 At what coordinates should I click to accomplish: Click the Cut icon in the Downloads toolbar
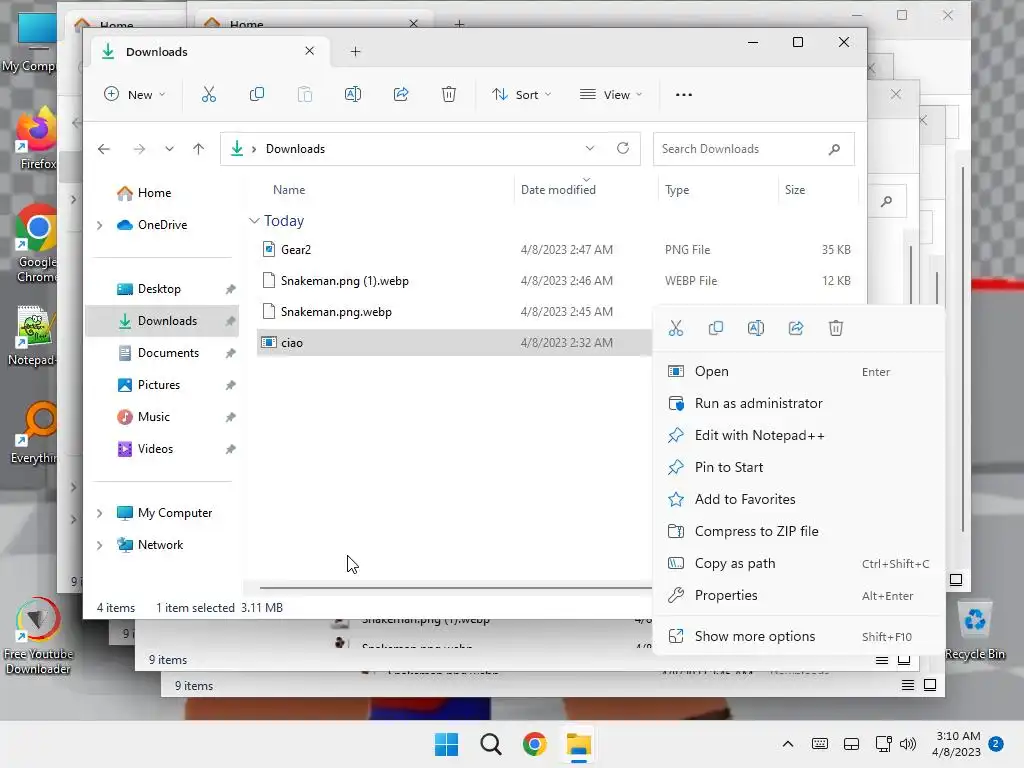208,95
